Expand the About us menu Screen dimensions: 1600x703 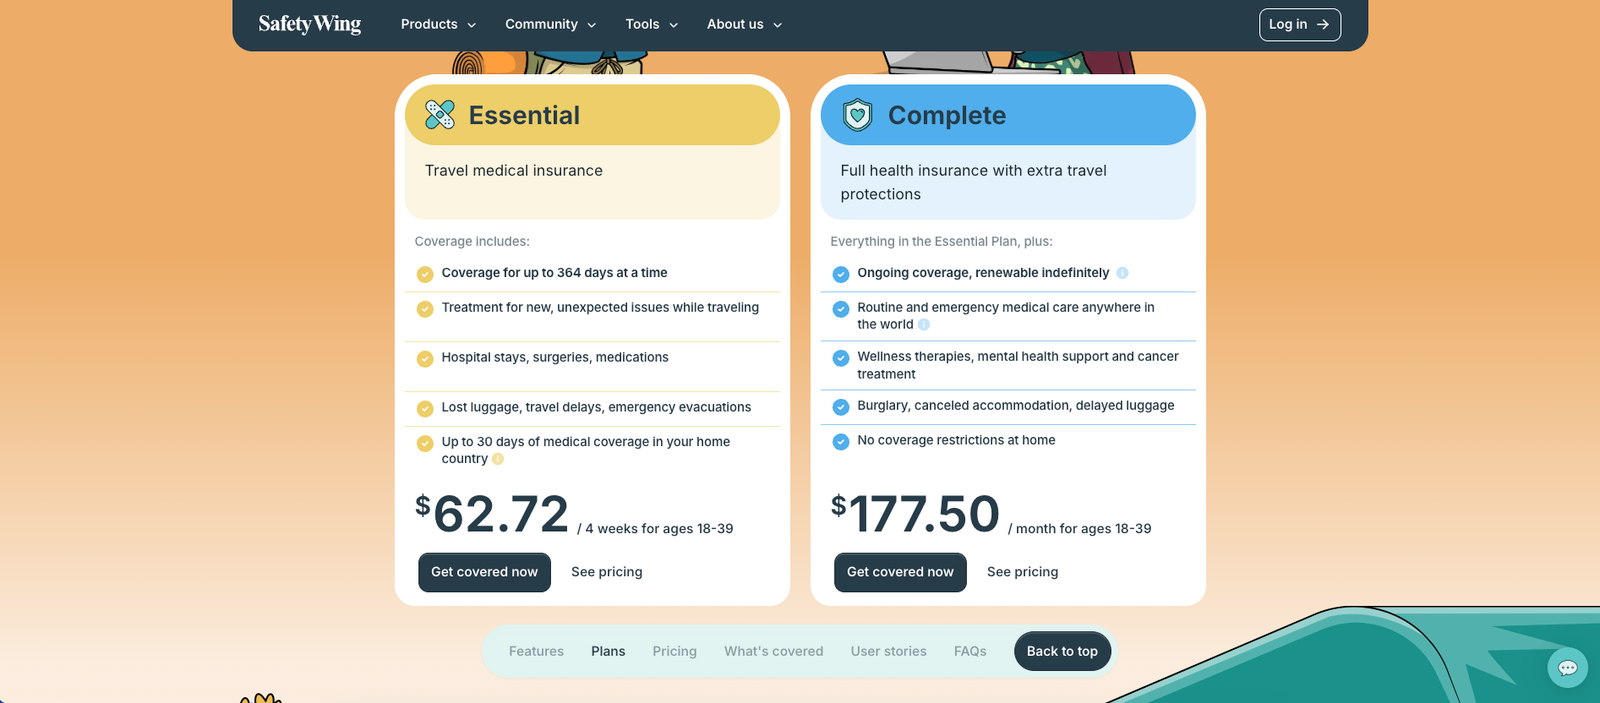(x=744, y=24)
